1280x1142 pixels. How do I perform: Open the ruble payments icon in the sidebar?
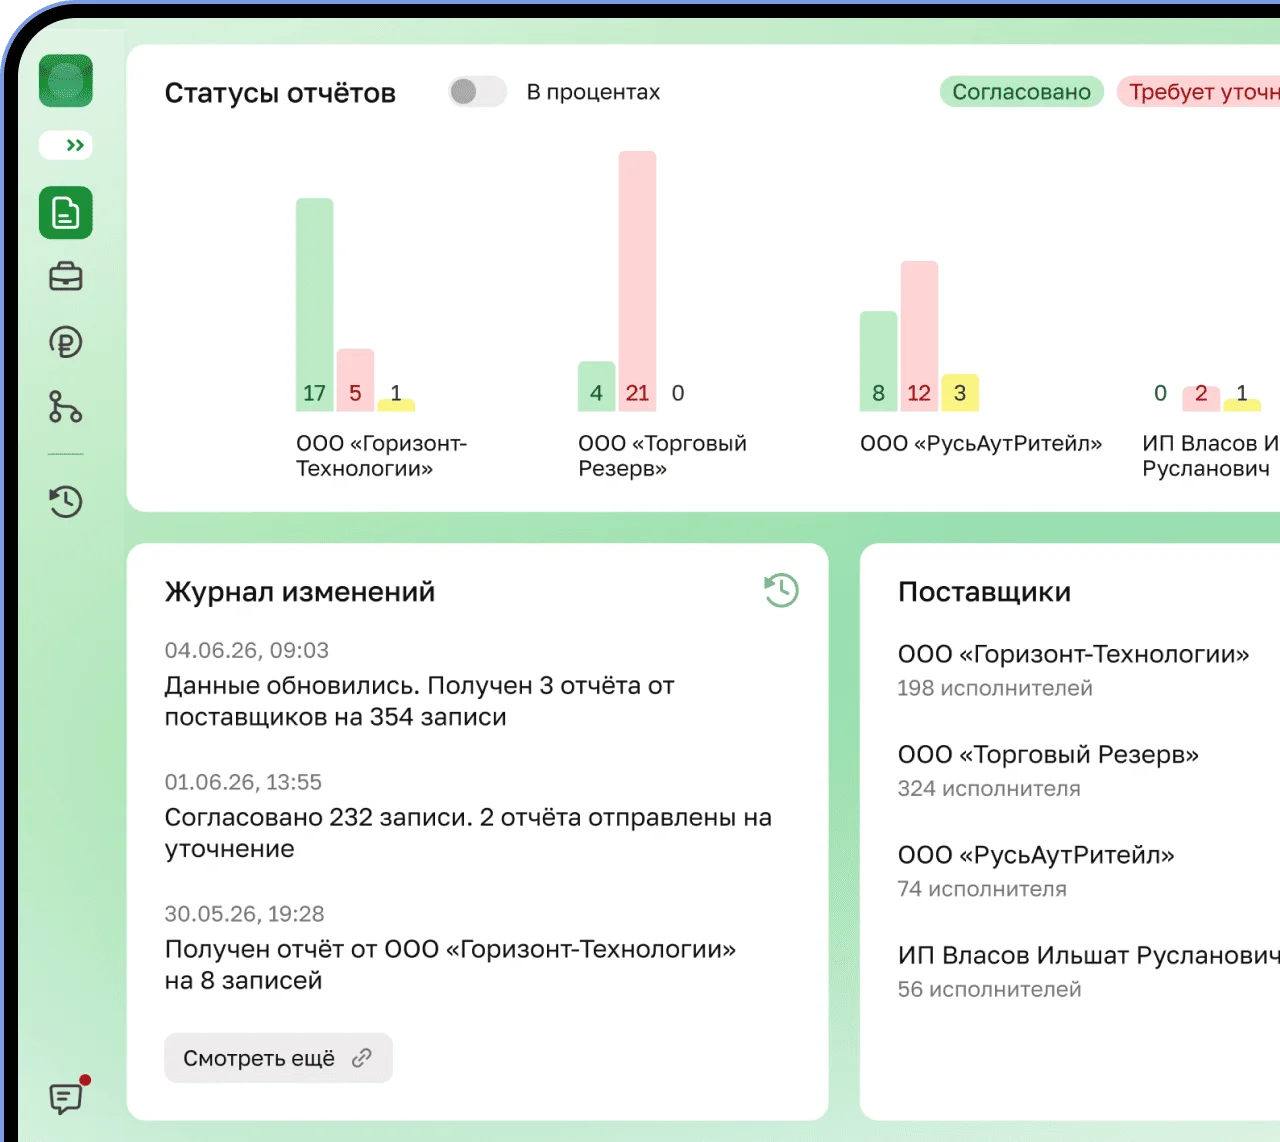point(66,342)
